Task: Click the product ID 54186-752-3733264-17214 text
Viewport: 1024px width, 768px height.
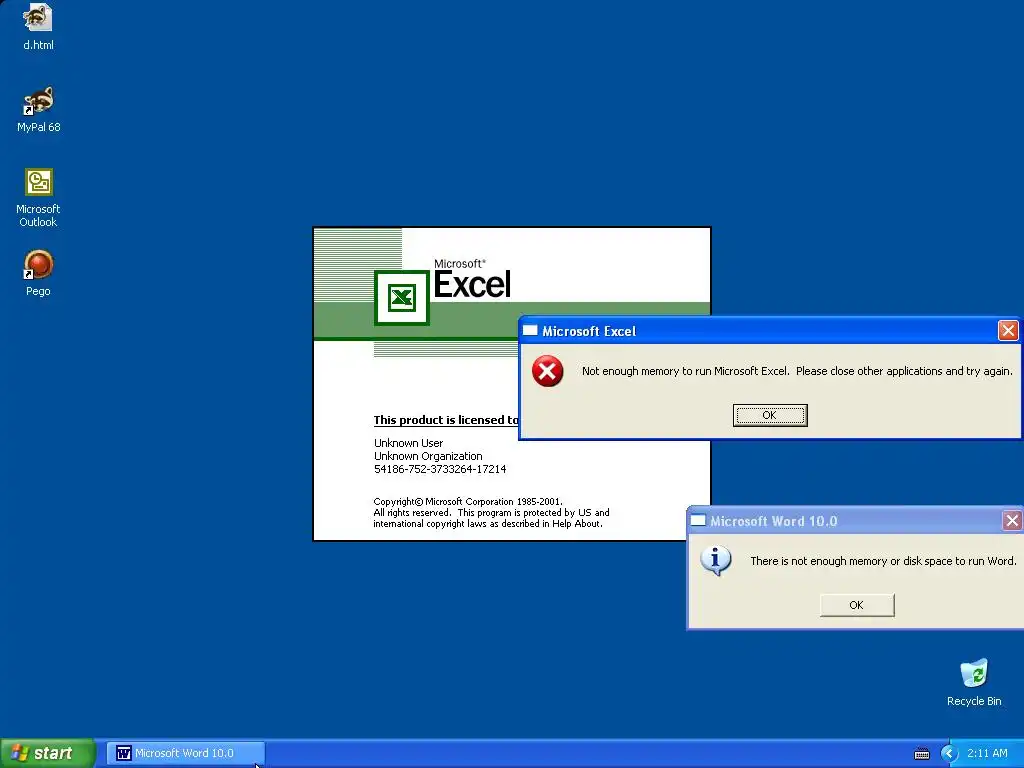Action: pyautogui.click(x=440, y=469)
